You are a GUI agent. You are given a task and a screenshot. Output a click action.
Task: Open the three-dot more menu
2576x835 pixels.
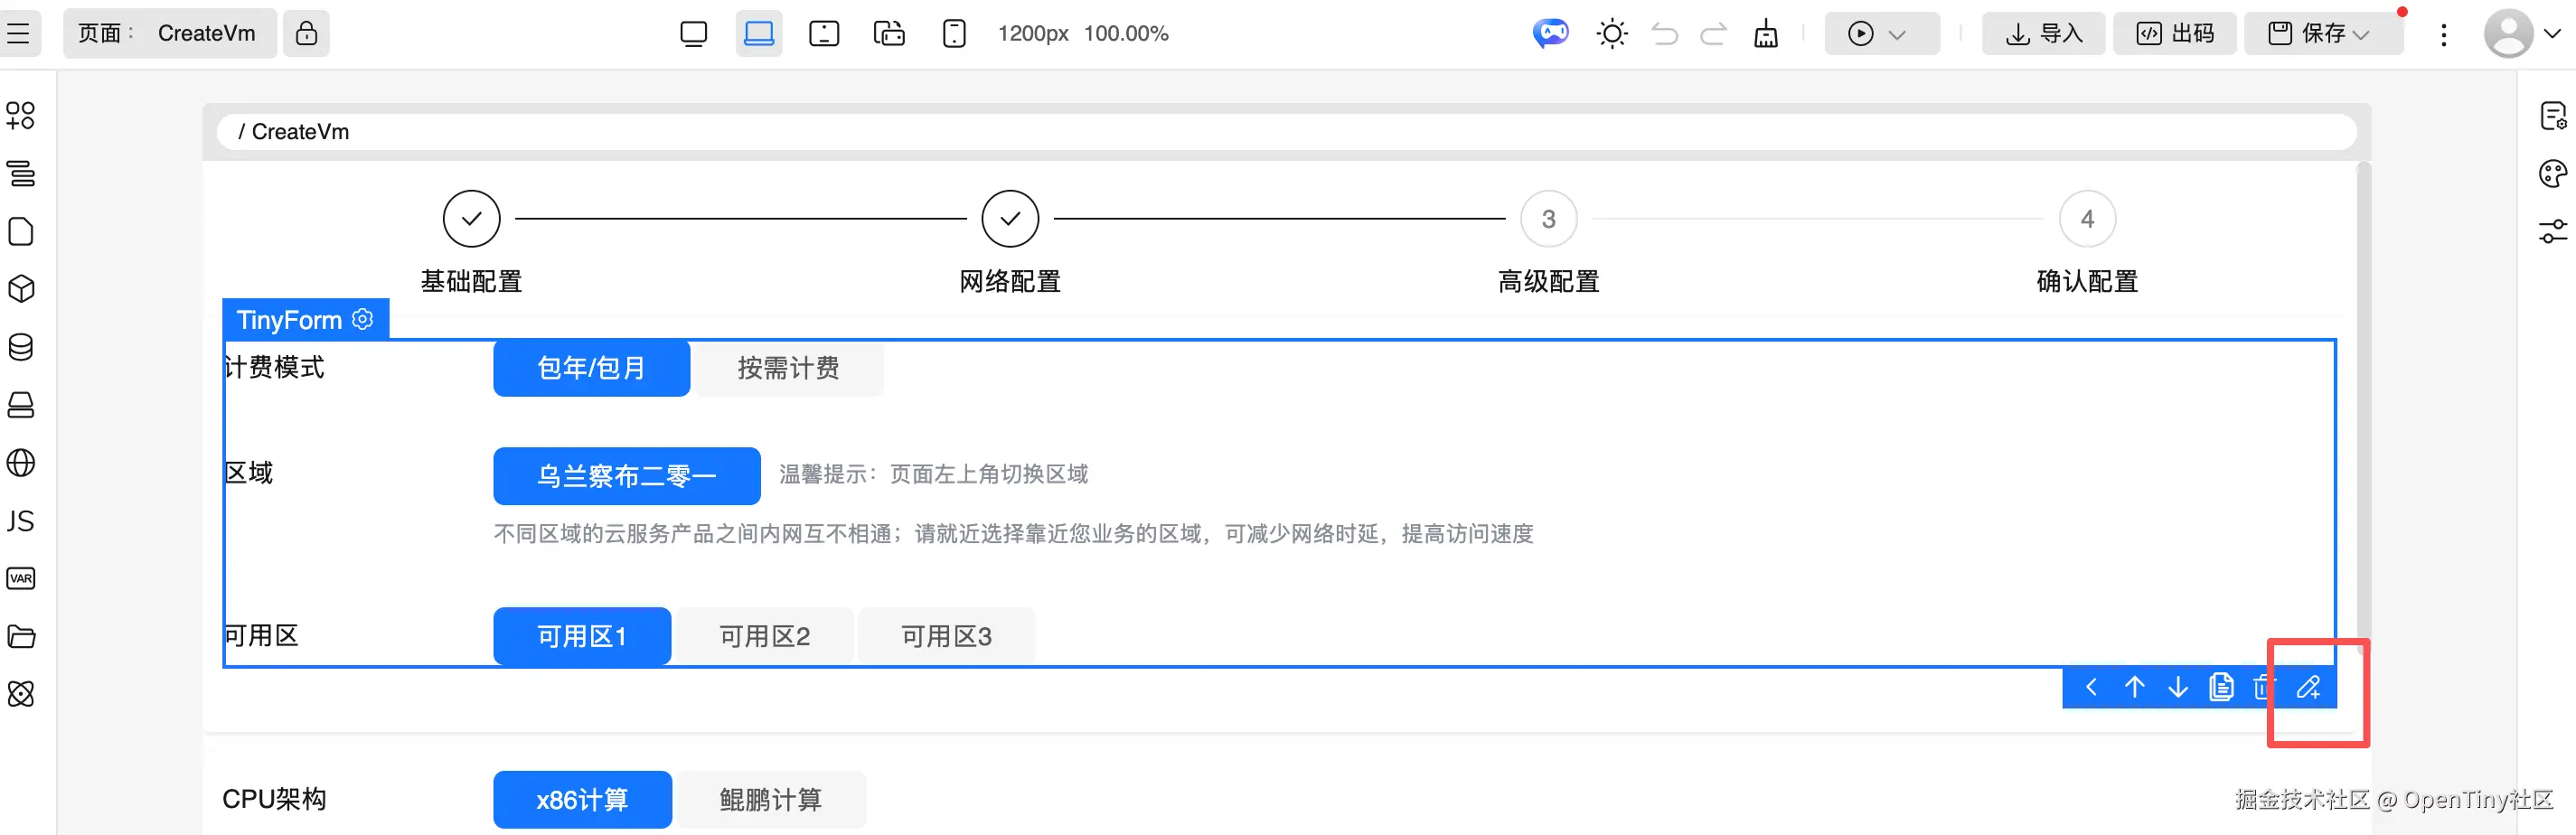(x=2443, y=35)
